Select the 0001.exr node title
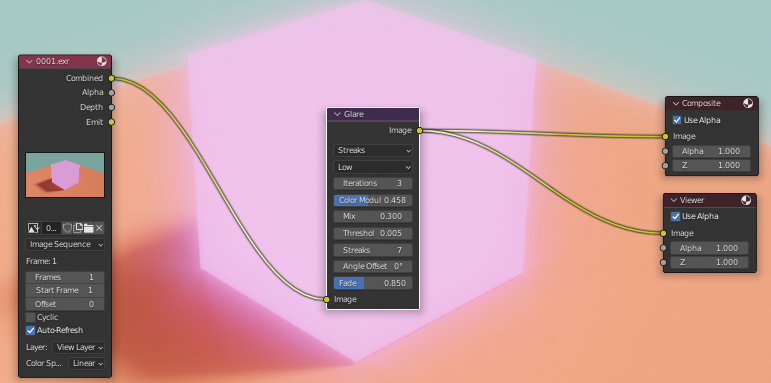 pyautogui.click(x=53, y=62)
